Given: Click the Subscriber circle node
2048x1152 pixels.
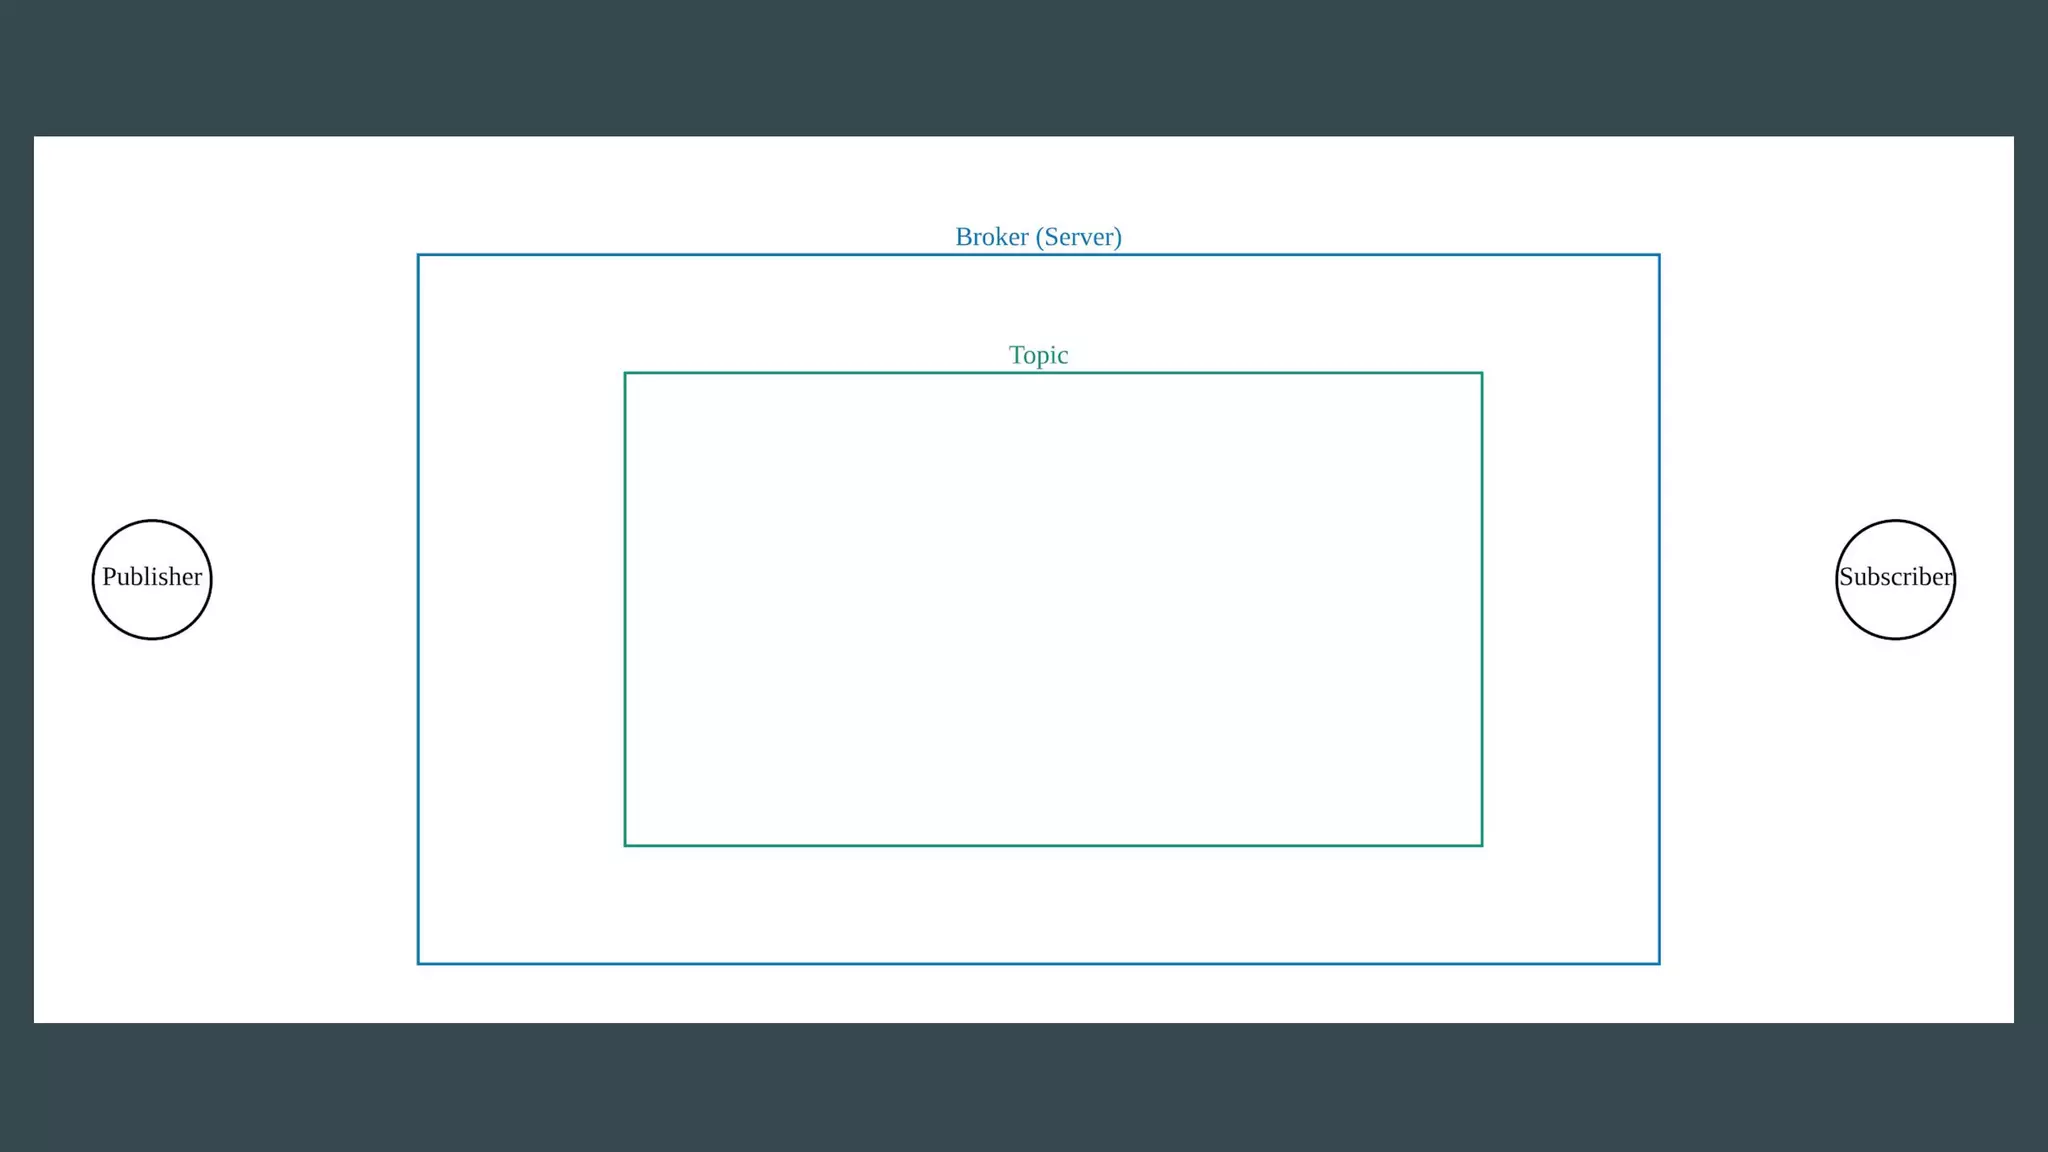Looking at the screenshot, I should tap(1895, 579).
